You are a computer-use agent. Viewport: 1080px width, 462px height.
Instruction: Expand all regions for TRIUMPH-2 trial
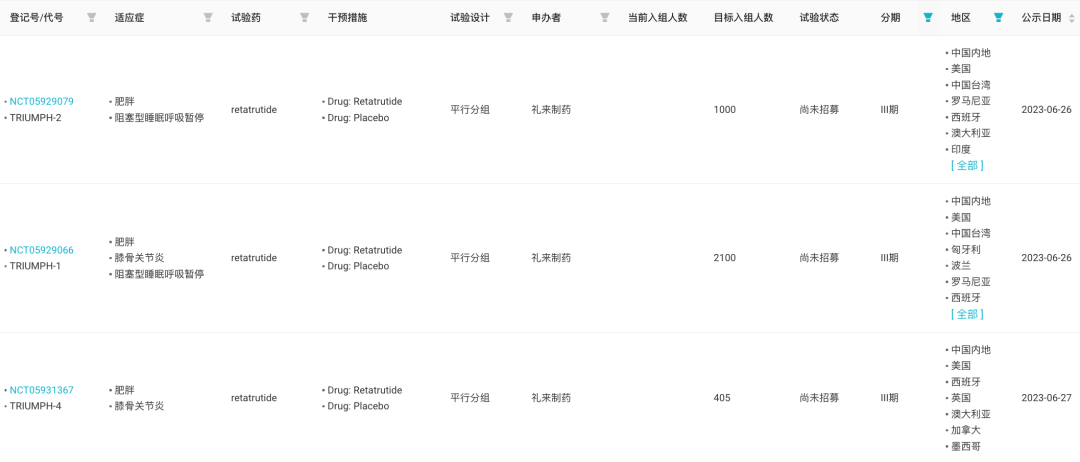[x=967, y=165]
